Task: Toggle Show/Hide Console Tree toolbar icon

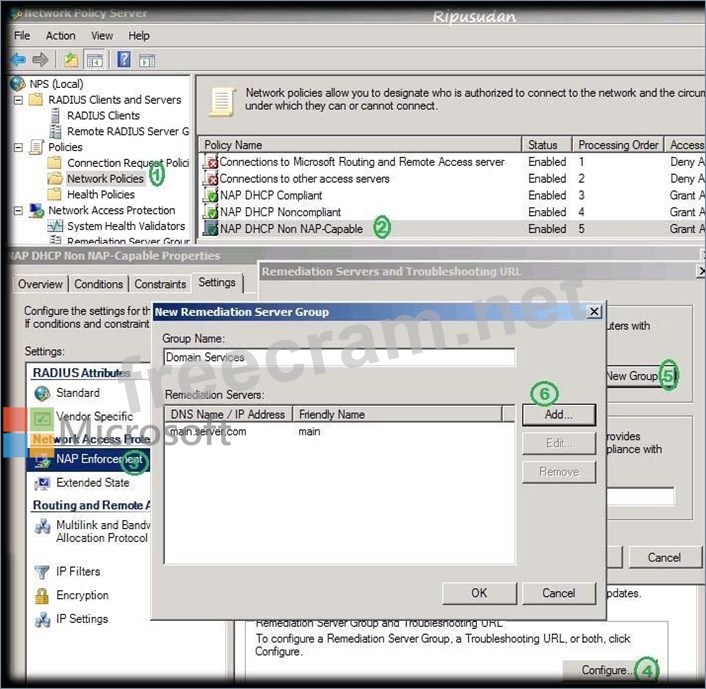Action: (x=95, y=59)
